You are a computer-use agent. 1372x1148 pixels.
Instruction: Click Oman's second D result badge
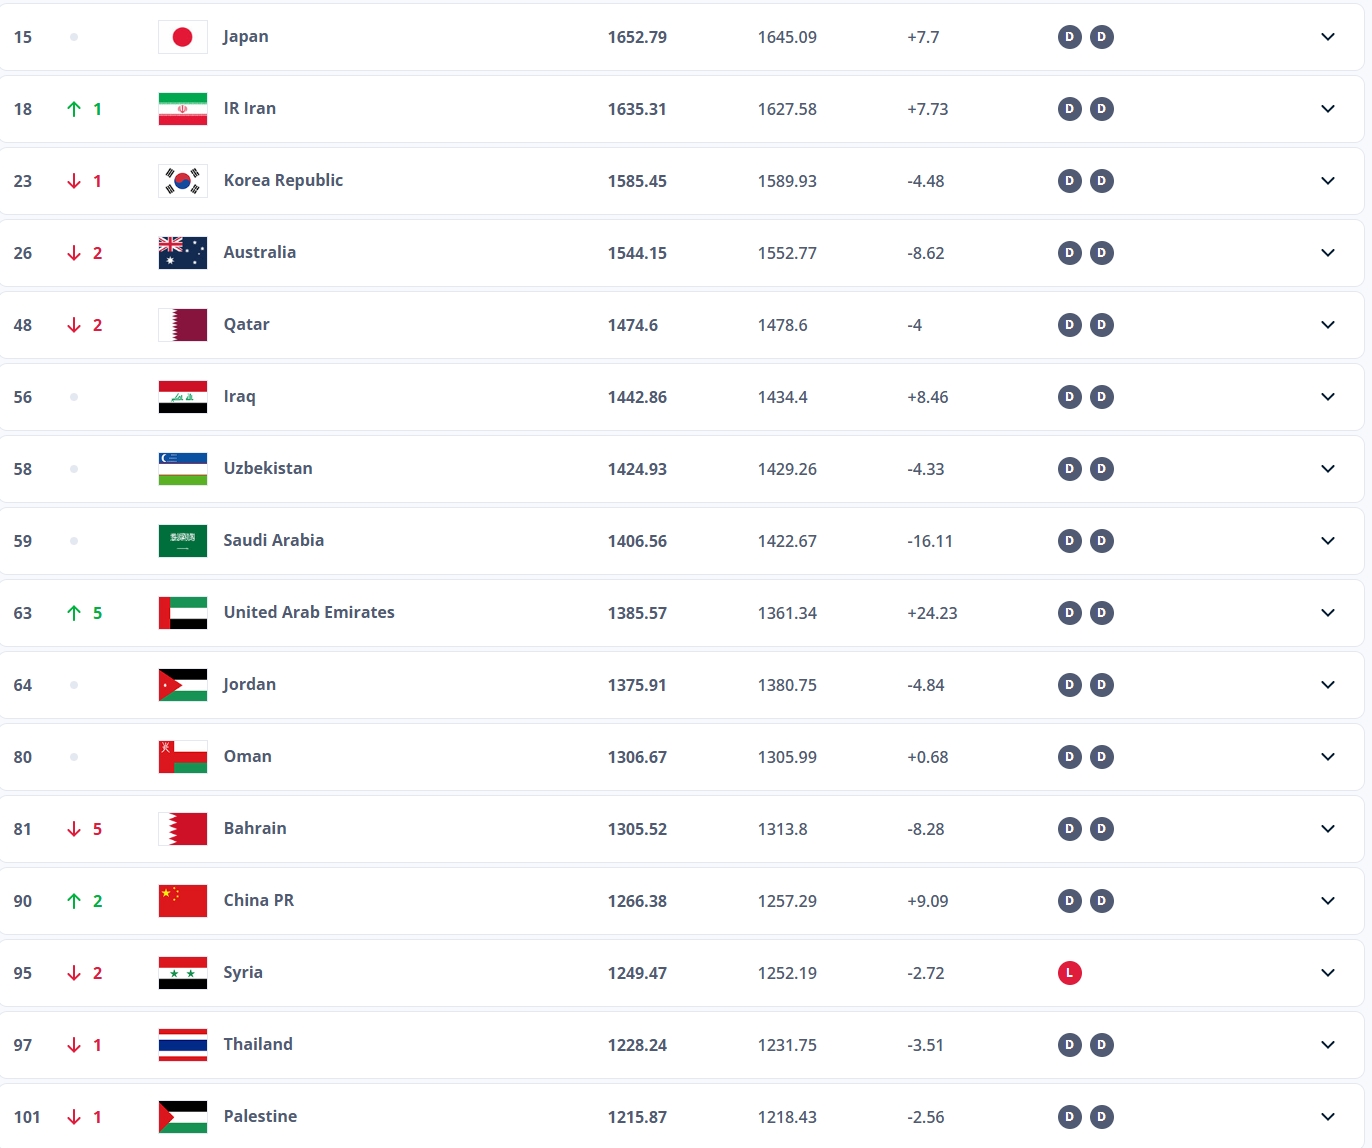click(x=1102, y=757)
